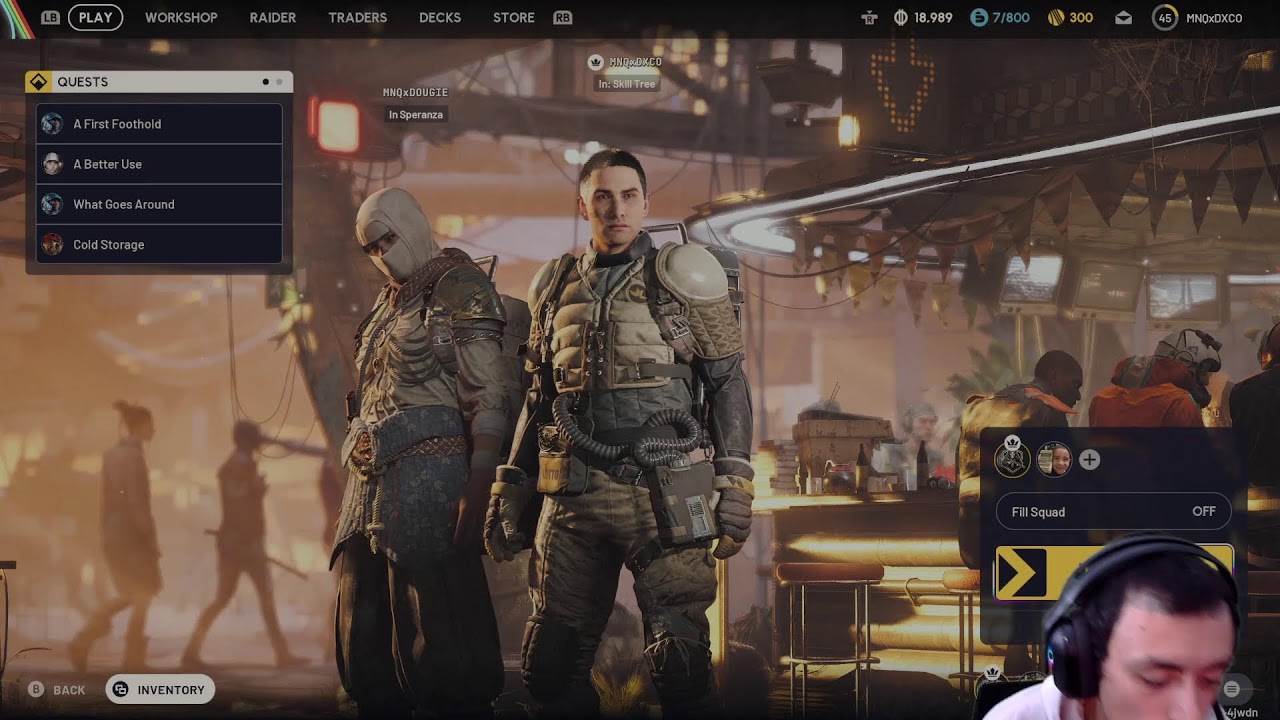Go BACK from the menu

pyautogui.click(x=69, y=690)
